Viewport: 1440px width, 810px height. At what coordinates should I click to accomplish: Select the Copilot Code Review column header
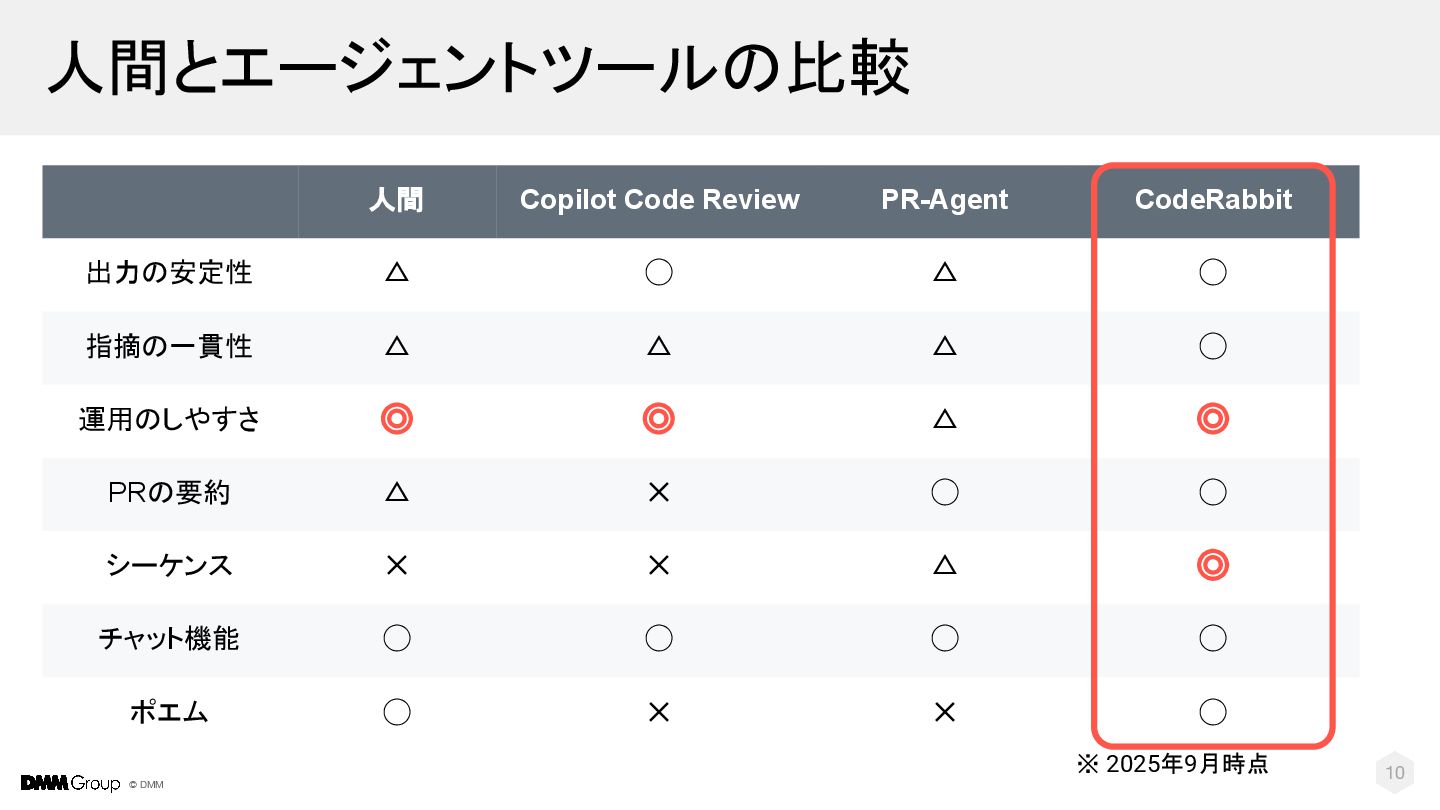[660, 200]
